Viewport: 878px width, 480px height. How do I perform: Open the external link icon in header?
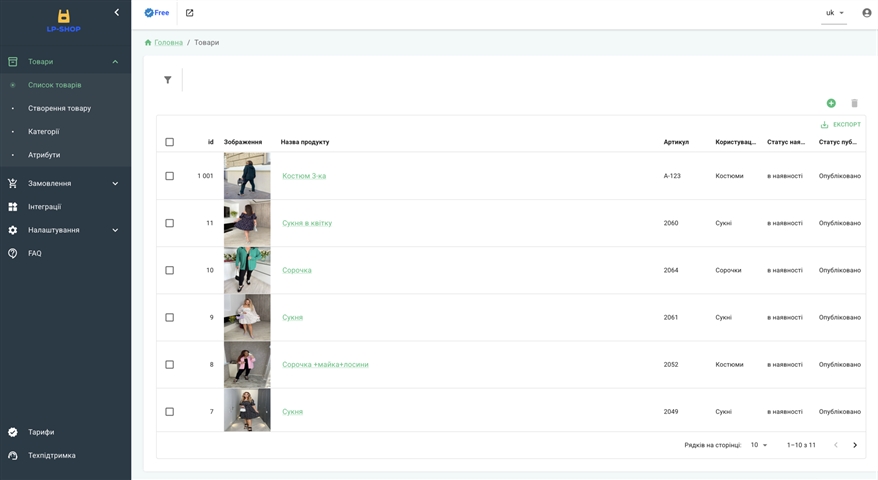pos(189,13)
